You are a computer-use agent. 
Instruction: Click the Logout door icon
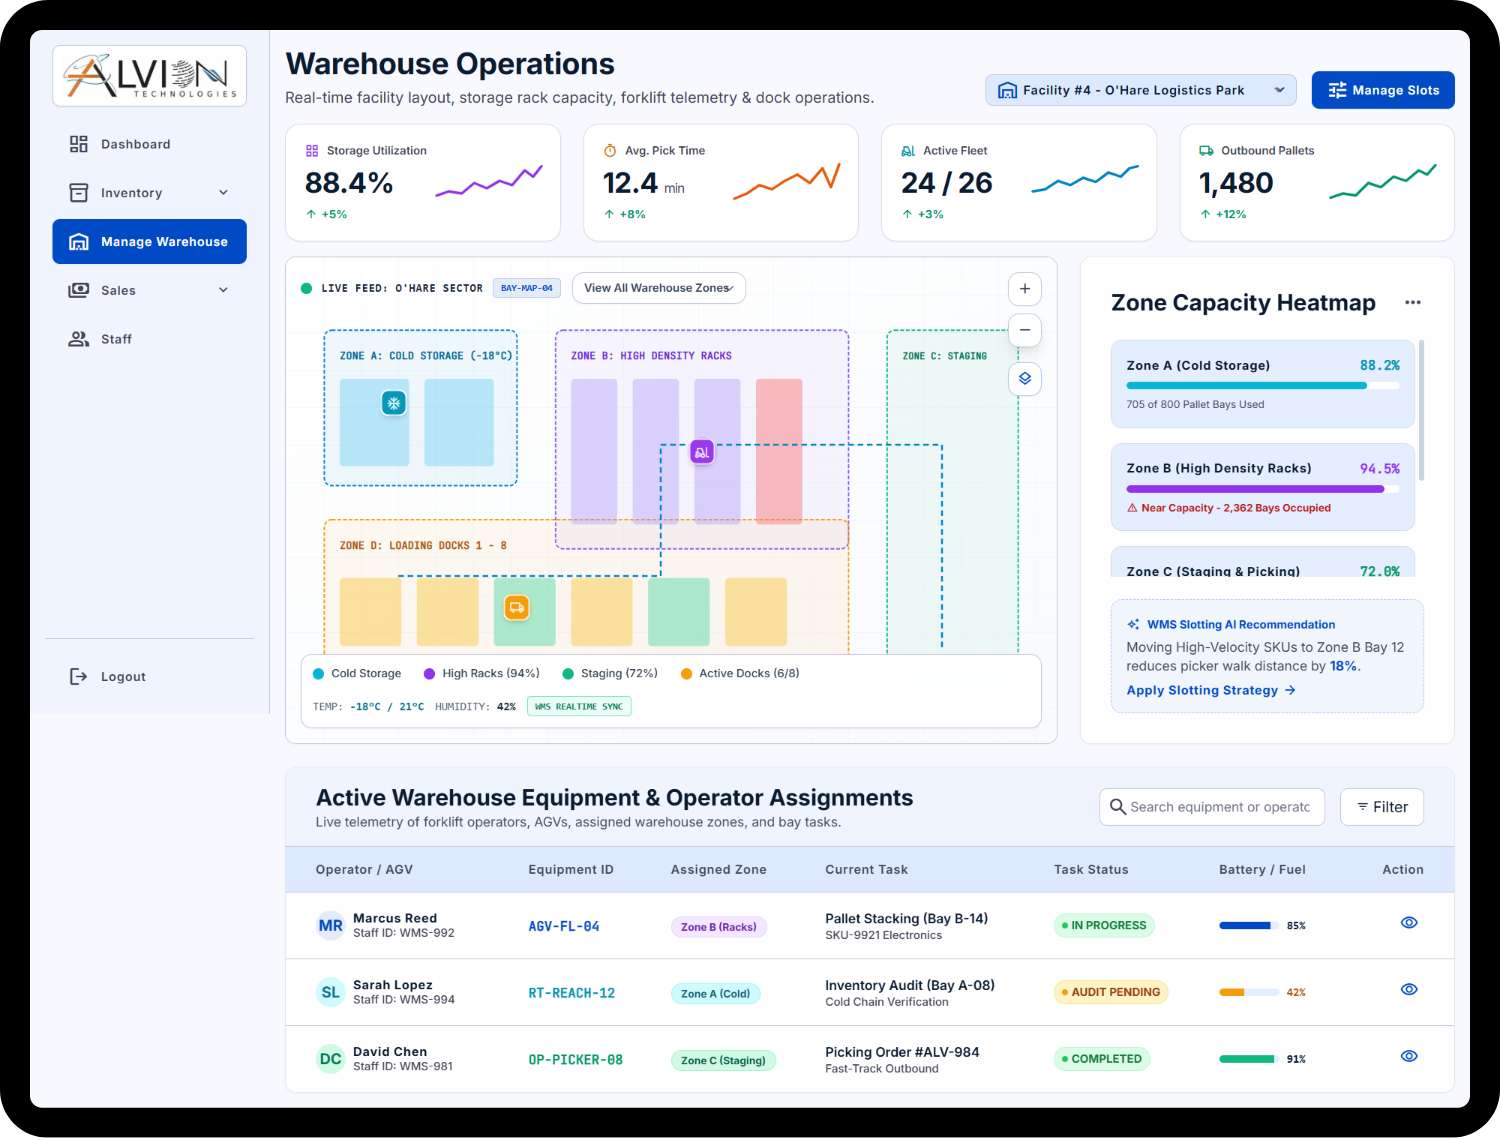click(78, 677)
